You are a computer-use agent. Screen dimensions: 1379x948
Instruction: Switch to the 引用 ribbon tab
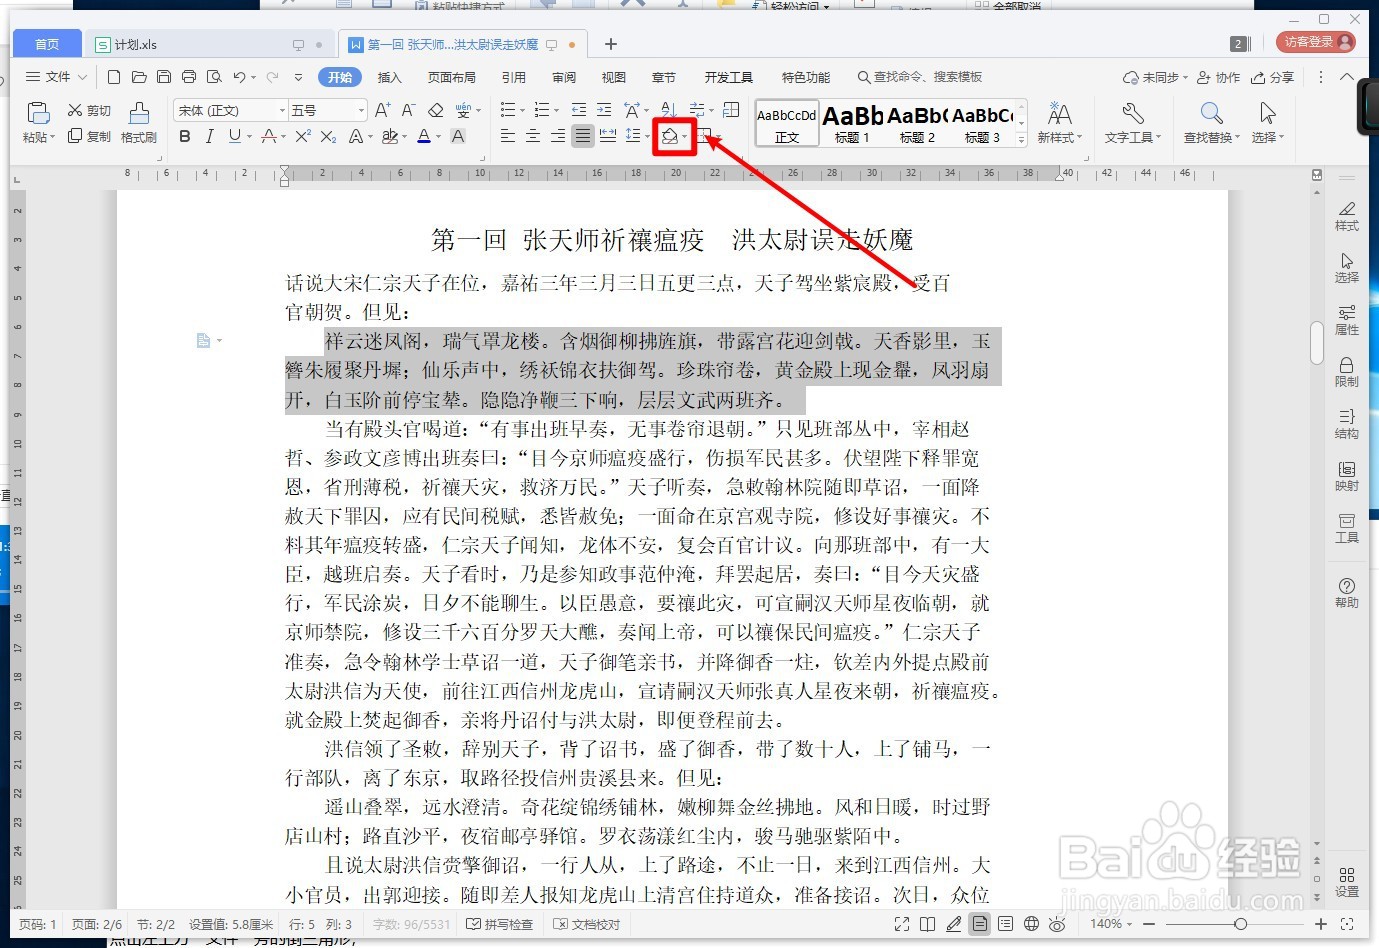point(514,77)
